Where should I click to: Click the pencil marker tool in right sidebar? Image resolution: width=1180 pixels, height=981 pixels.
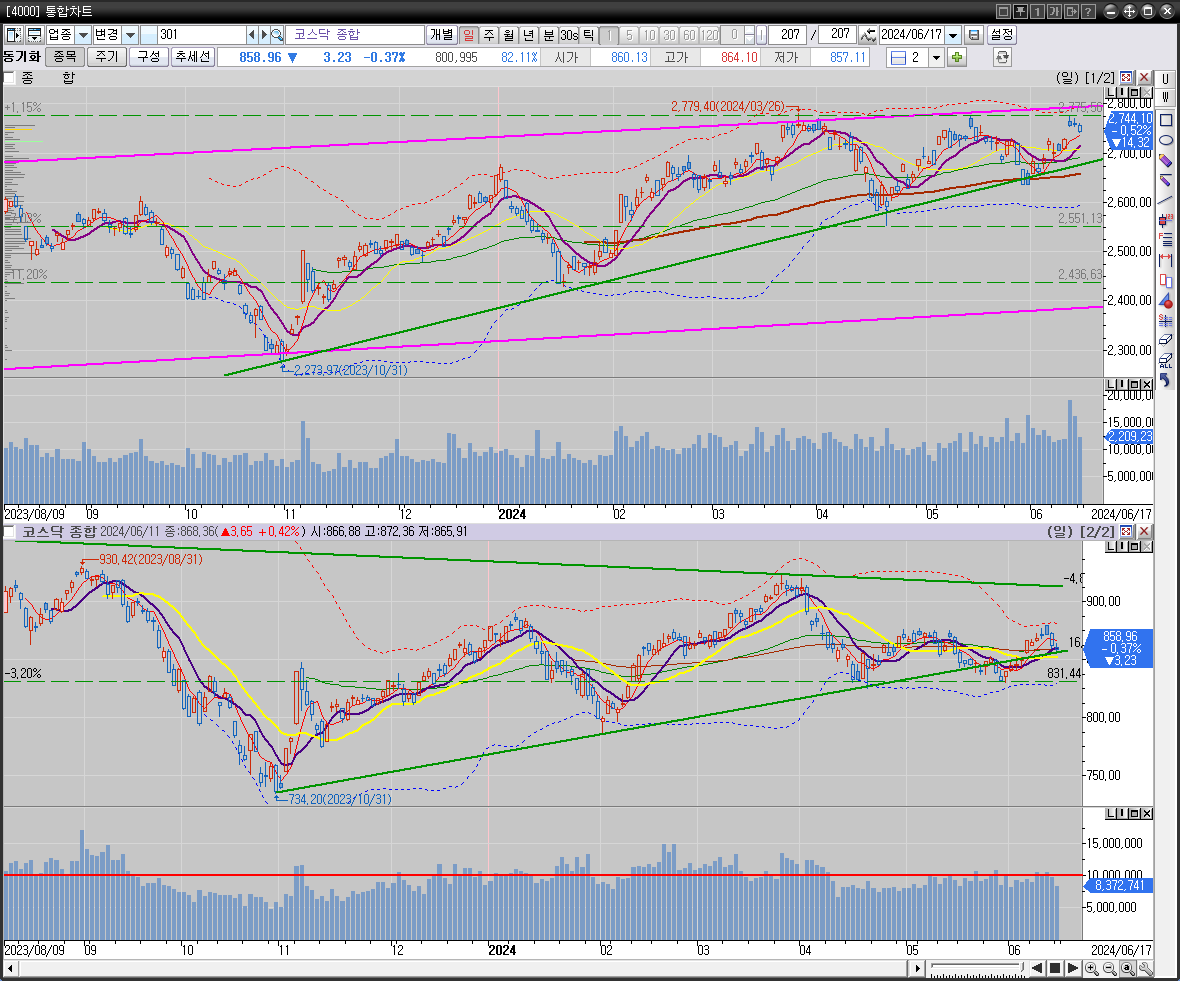1166,160
